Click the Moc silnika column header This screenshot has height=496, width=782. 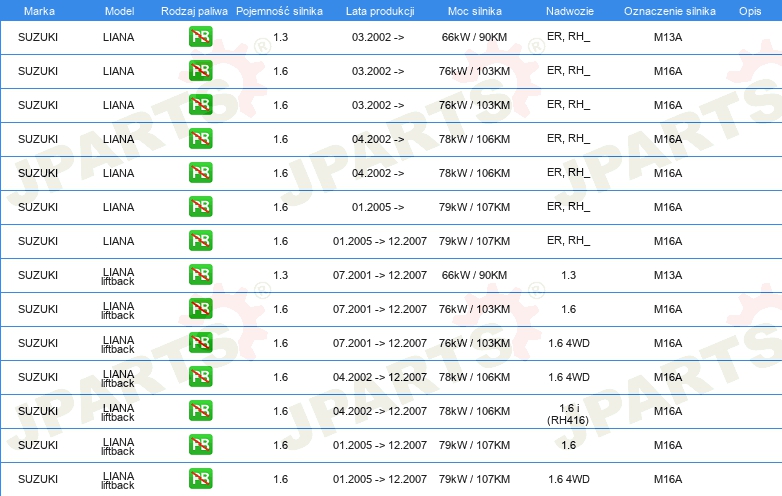tap(475, 11)
